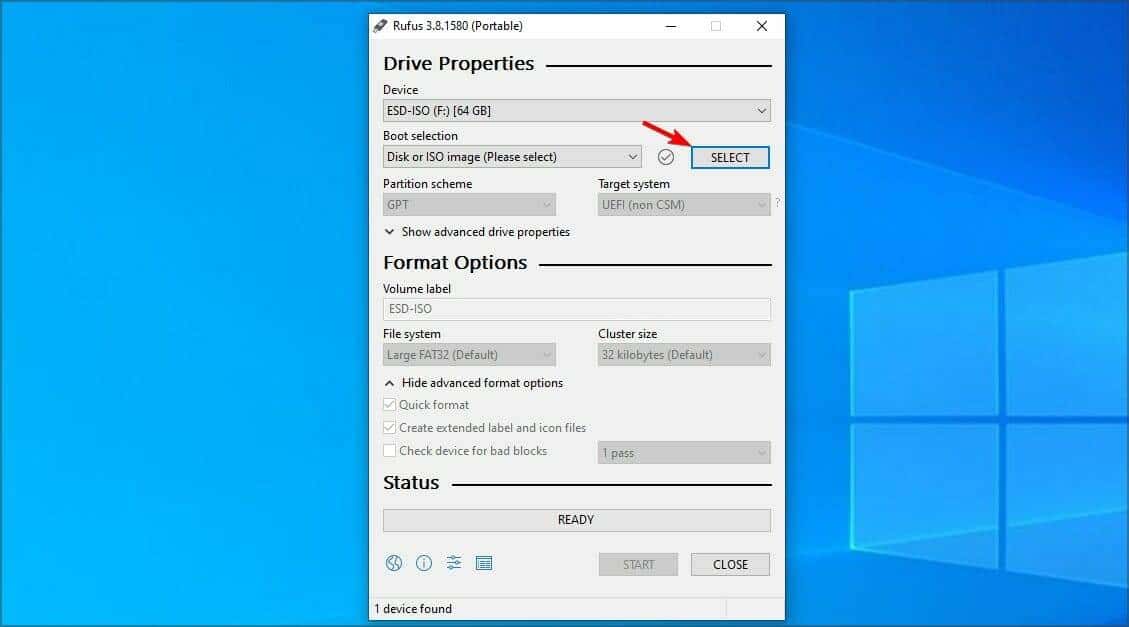Screen dimensions: 1129x627
Task: Enable Check device for bad blocks
Action: [x=390, y=451]
